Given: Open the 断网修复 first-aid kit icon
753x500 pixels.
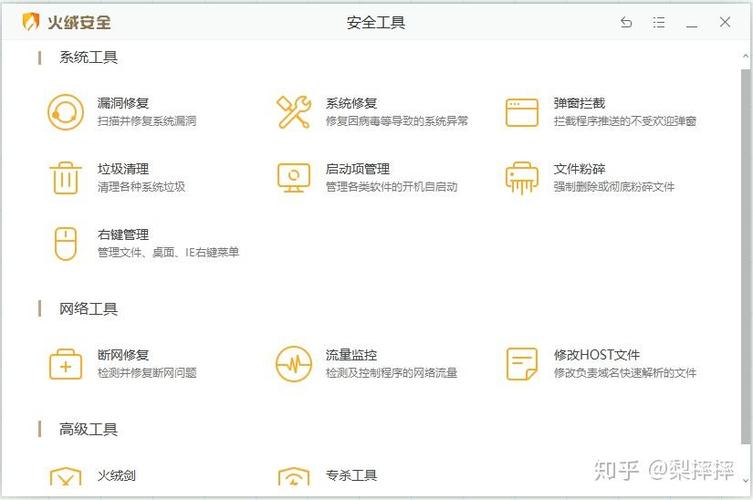Looking at the screenshot, I should coord(65,364).
